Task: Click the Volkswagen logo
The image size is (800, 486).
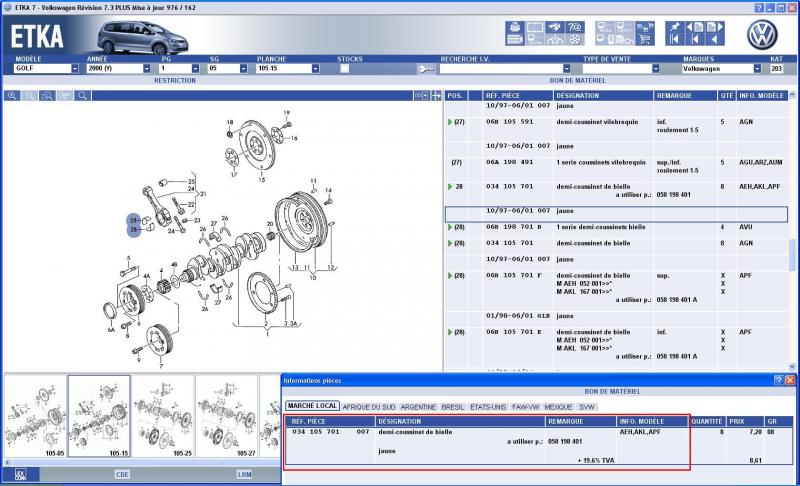Action: (x=762, y=35)
